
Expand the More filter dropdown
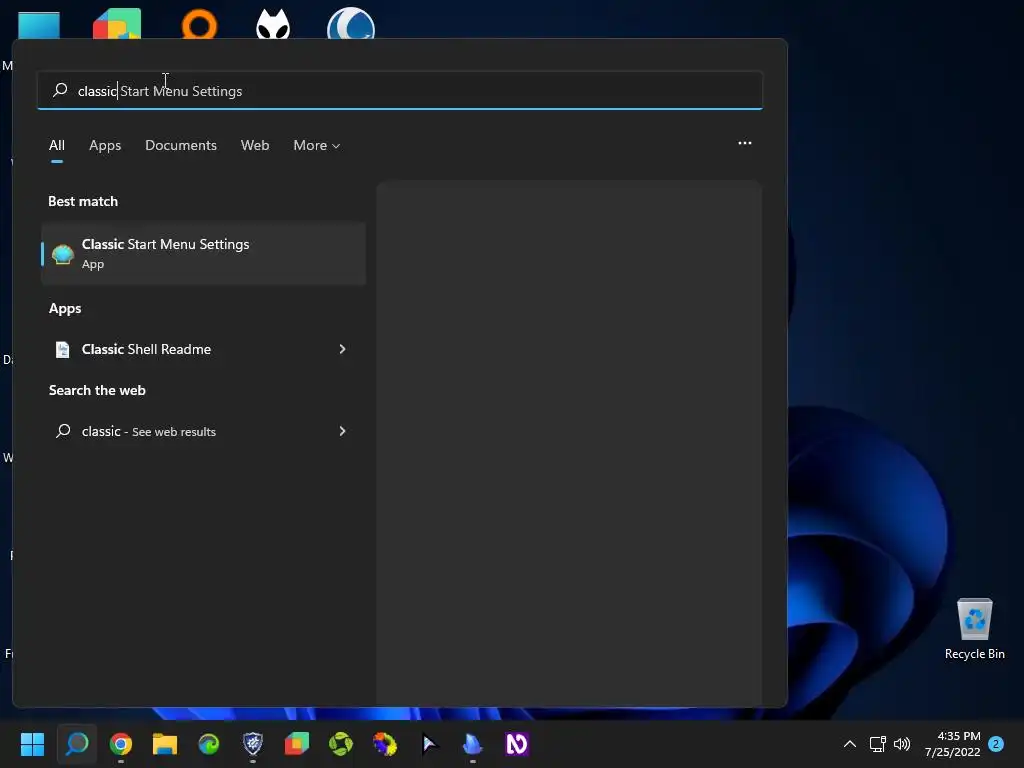(317, 146)
